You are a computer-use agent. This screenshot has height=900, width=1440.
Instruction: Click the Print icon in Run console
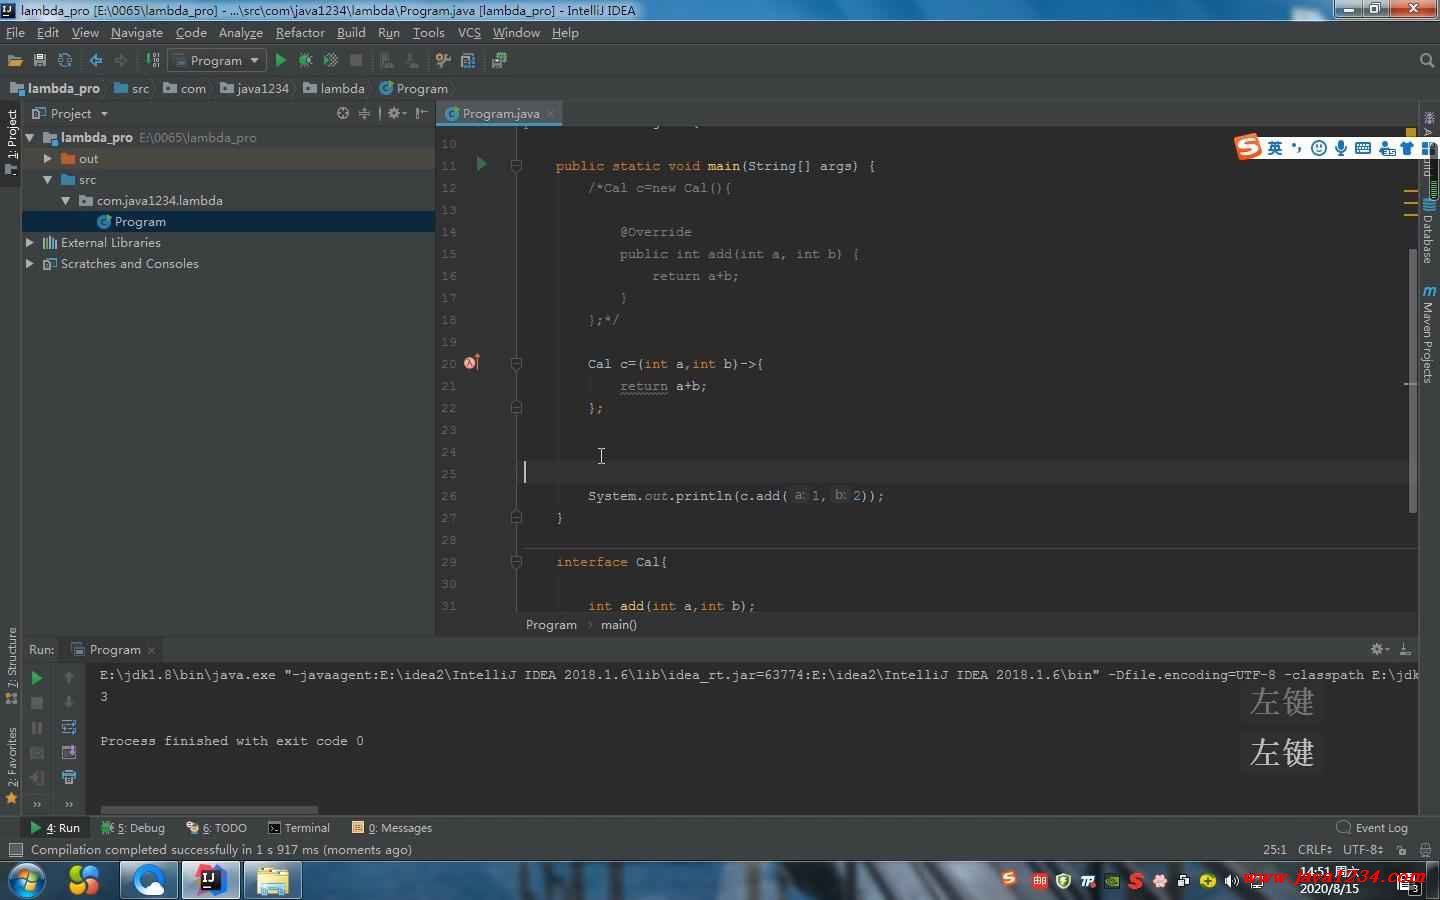click(x=69, y=777)
